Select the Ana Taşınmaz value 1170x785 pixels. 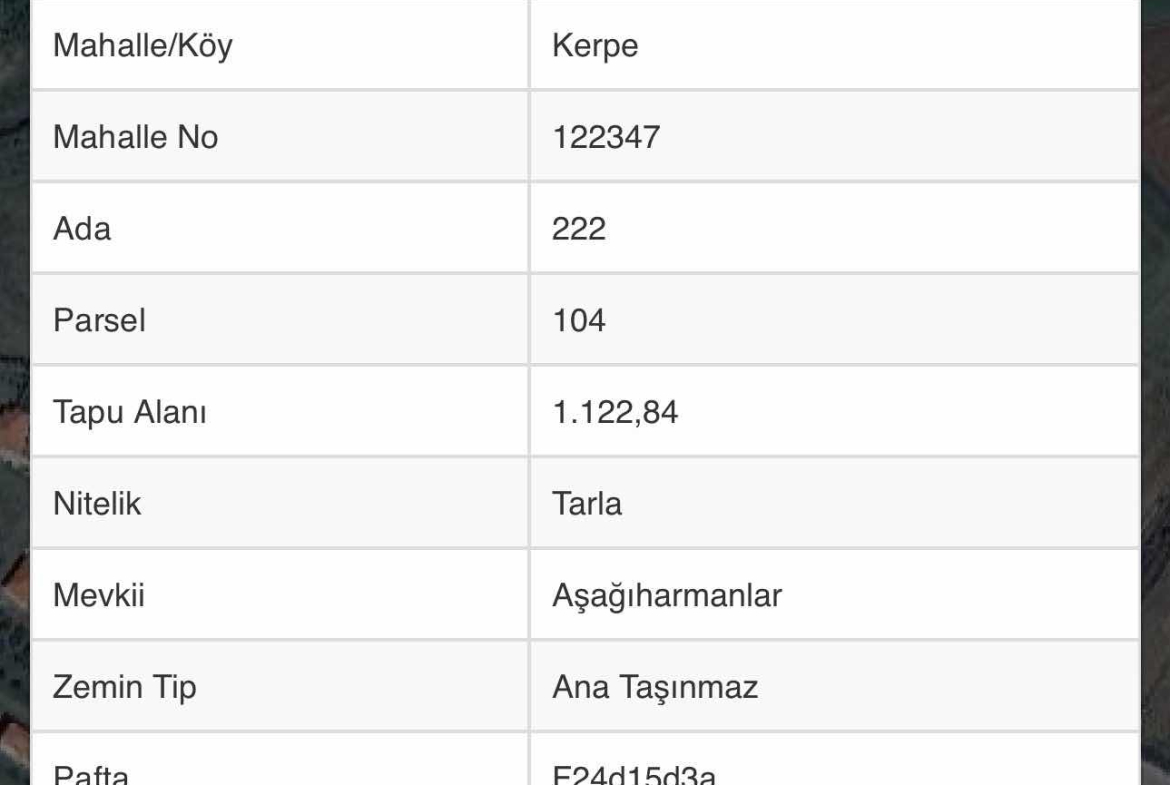coord(655,688)
